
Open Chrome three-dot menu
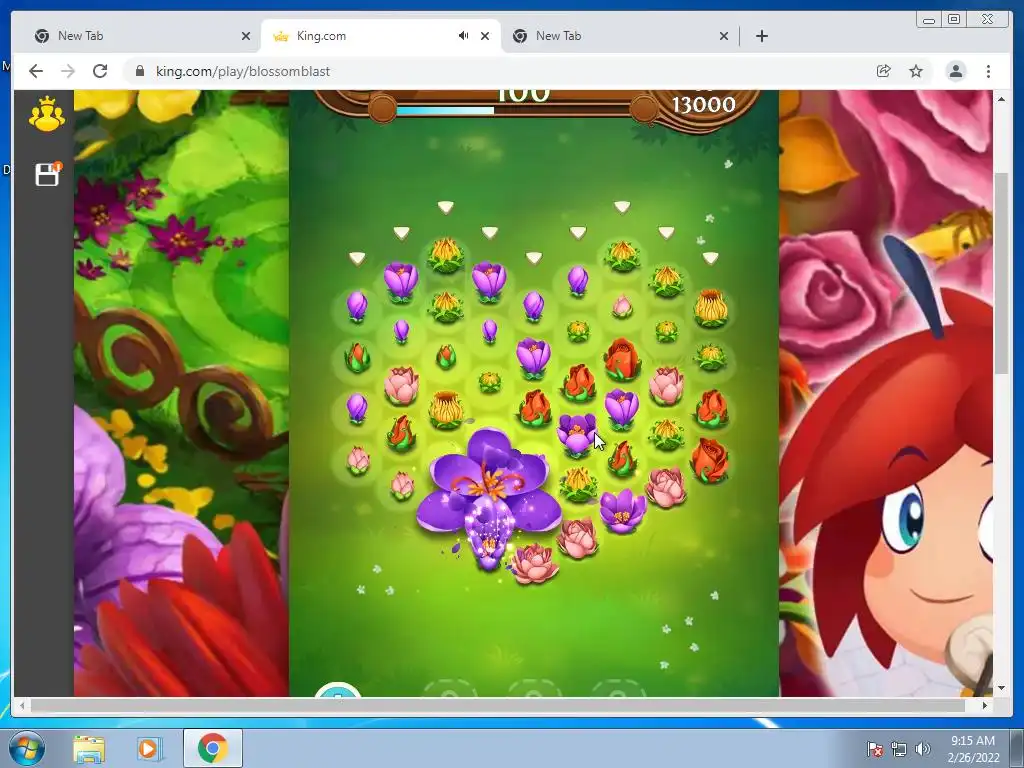click(x=988, y=71)
